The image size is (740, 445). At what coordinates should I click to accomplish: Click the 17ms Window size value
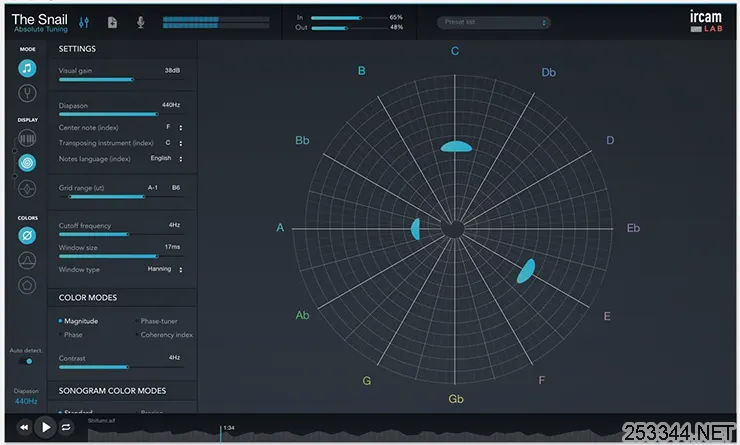[172, 247]
